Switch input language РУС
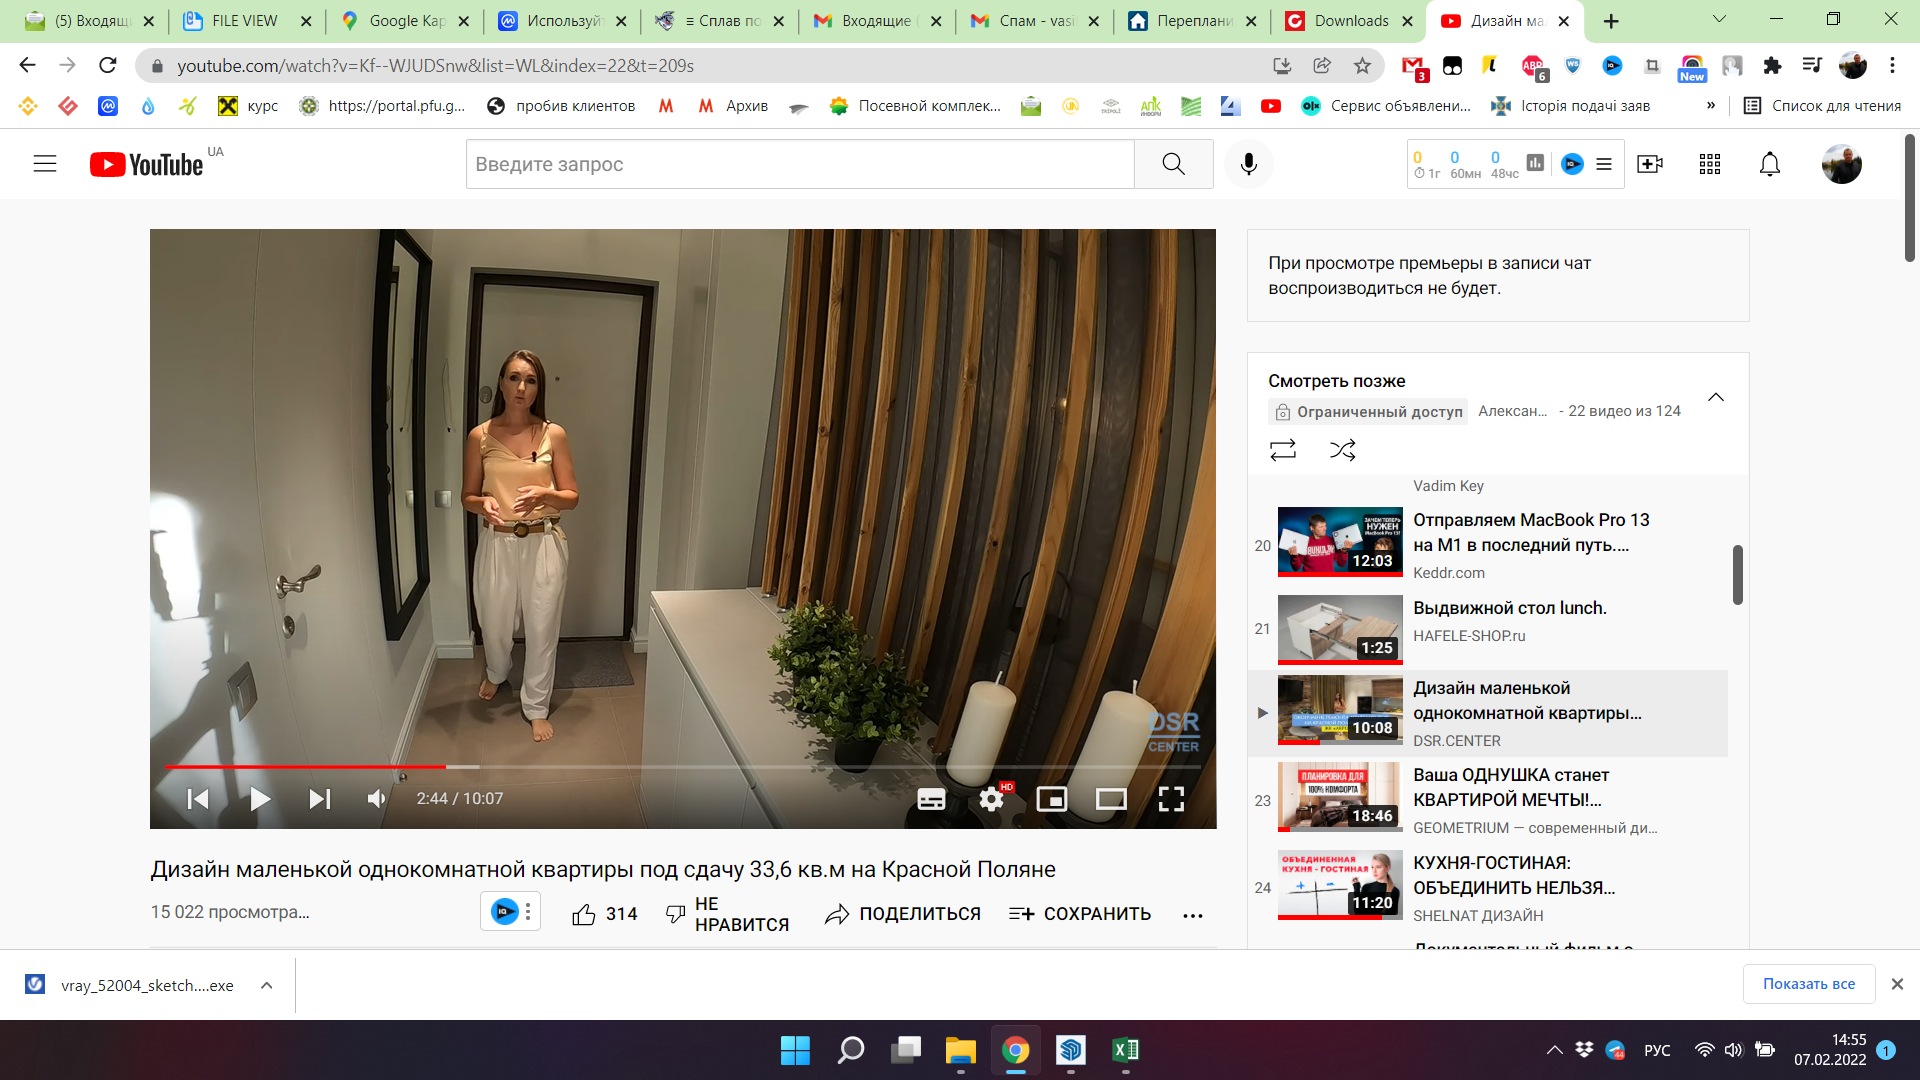The width and height of the screenshot is (1920, 1080). click(x=1657, y=1050)
